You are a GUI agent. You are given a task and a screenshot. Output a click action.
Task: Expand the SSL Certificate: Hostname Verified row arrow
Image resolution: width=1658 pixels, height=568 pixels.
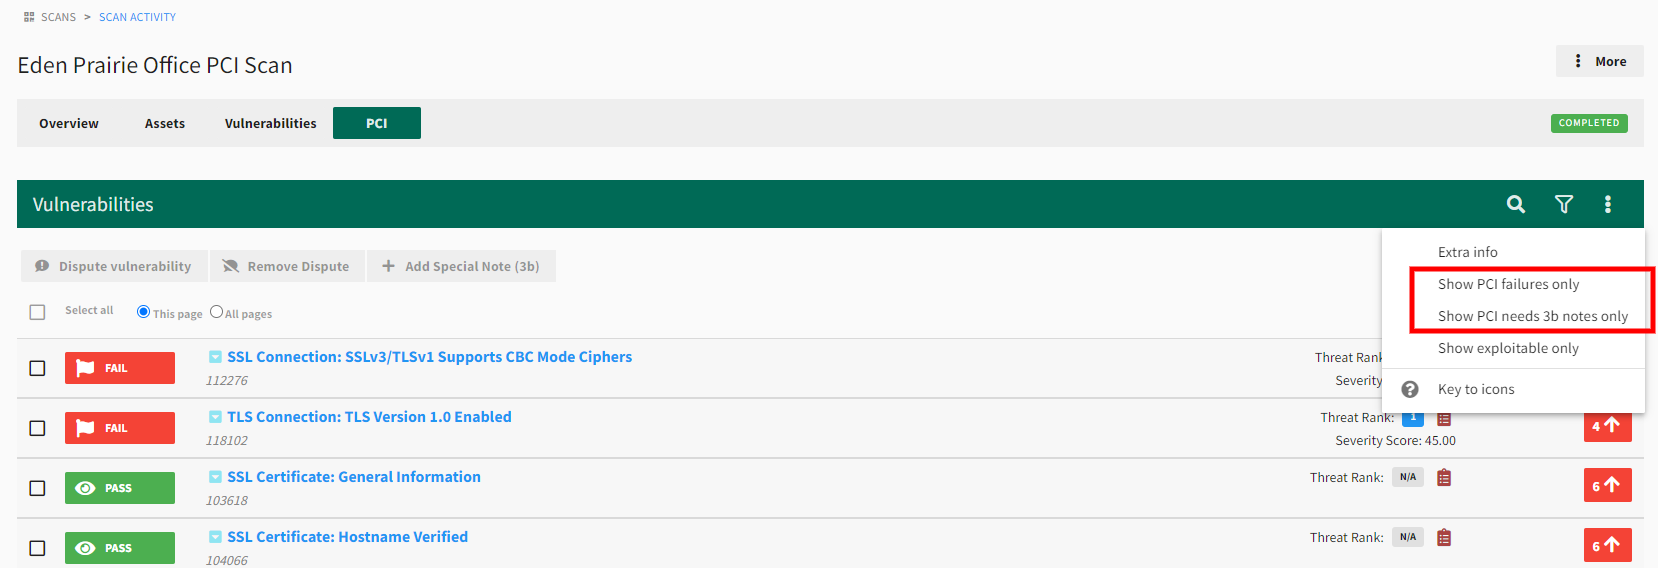[x=215, y=537]
